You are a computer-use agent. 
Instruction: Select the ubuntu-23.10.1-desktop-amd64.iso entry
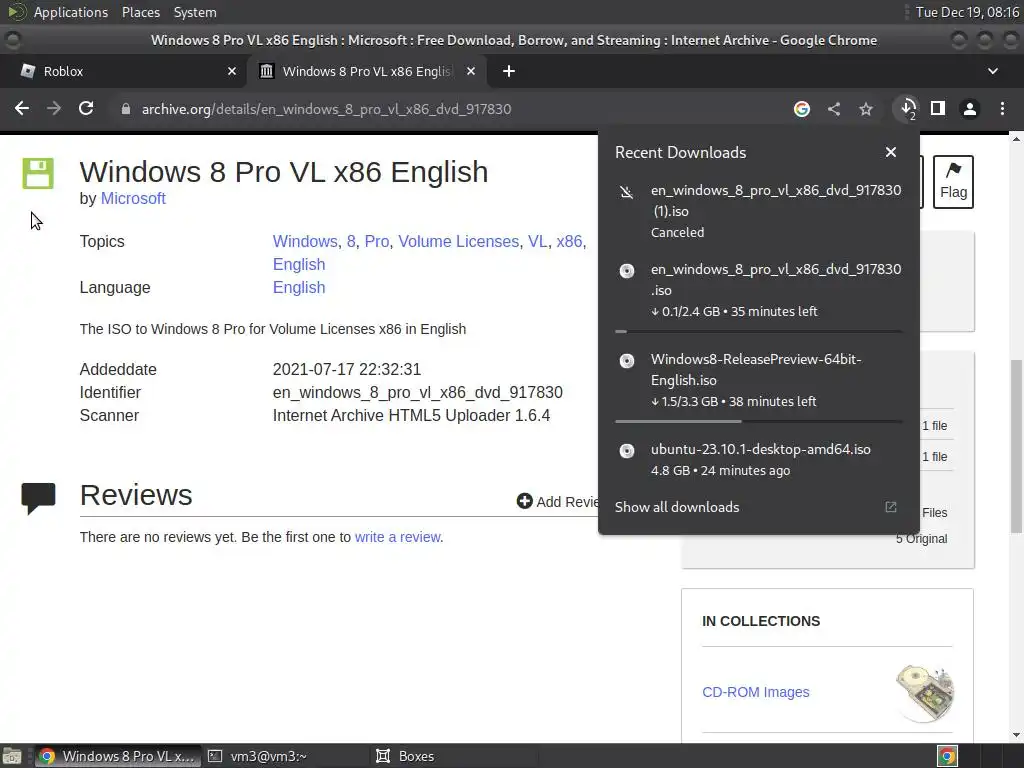[x=759, y=460]
